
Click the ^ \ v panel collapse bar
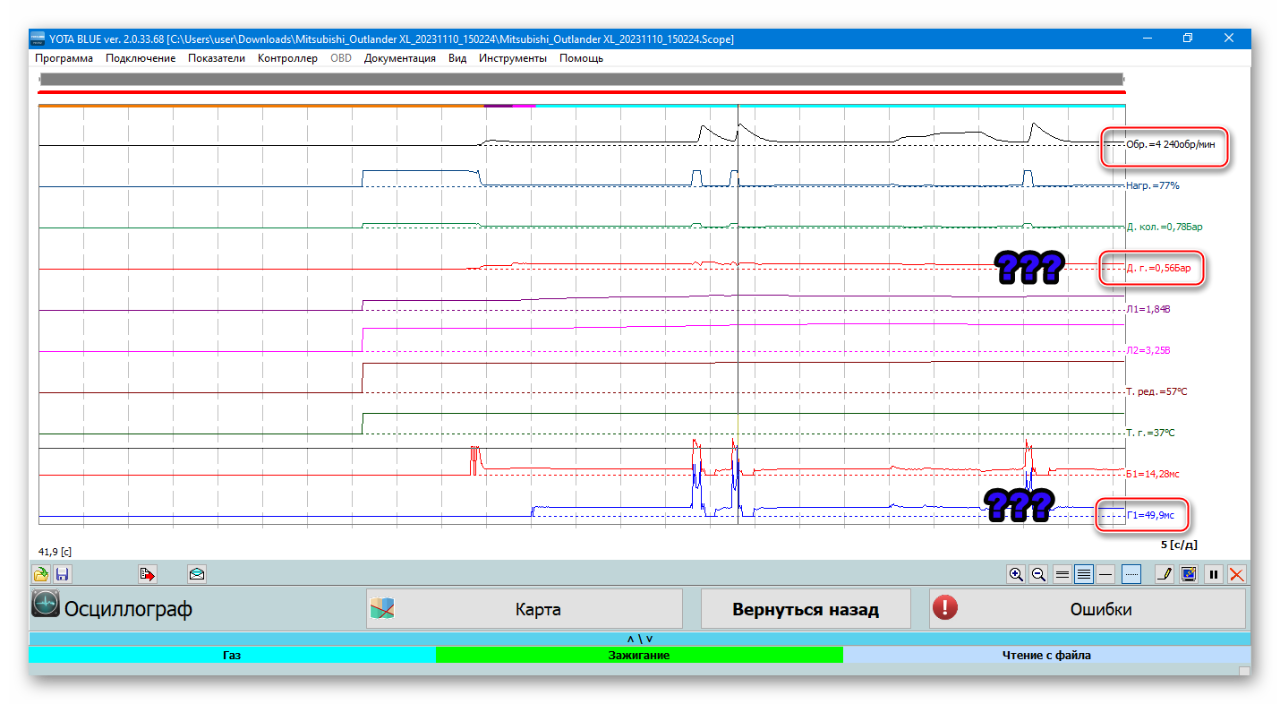[x=639, y=638]
